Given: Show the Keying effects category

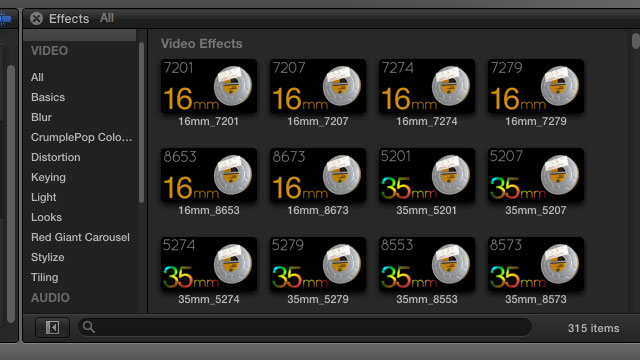Looking at the screenshot, I should 48,177.
